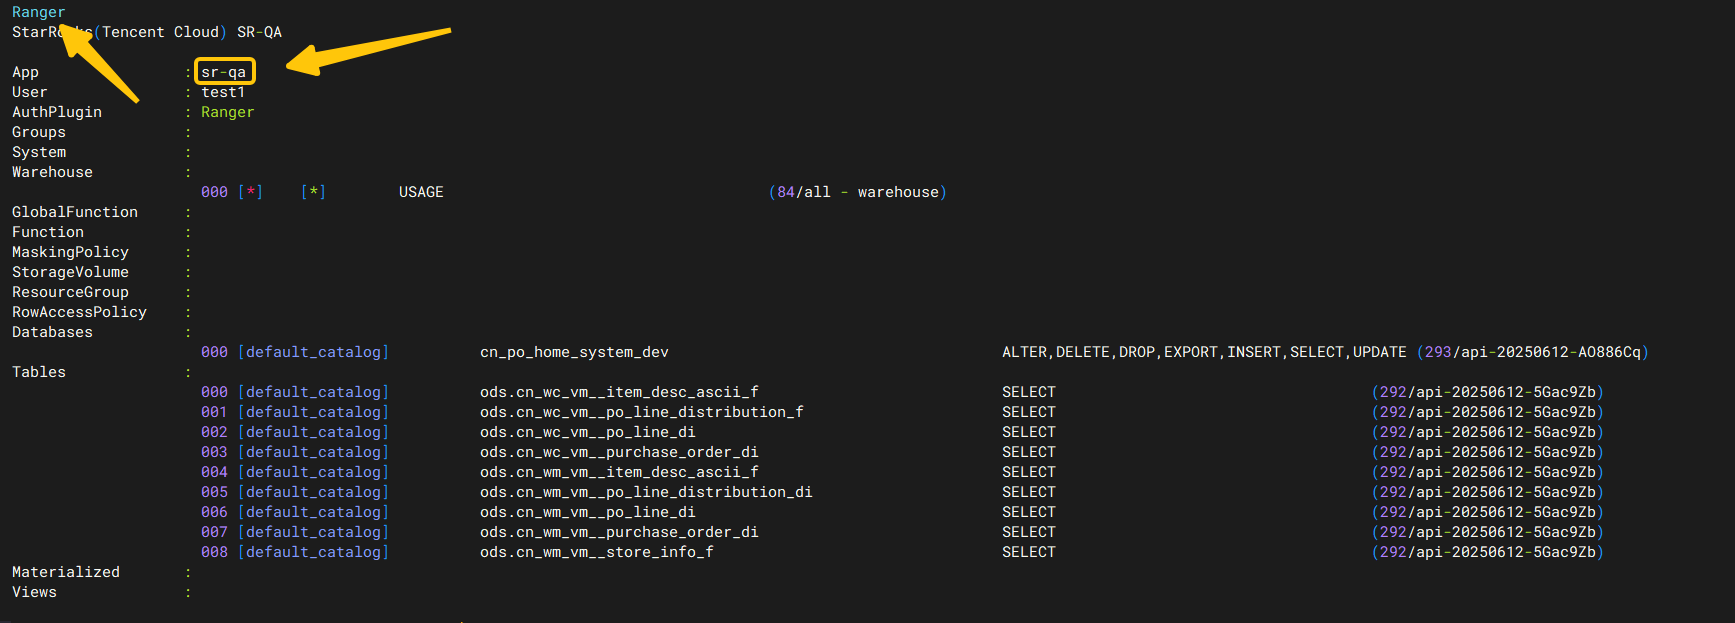Click SR-QA in the header line
The width and height of the screenshot is (1735, 623).
[259, 32]
